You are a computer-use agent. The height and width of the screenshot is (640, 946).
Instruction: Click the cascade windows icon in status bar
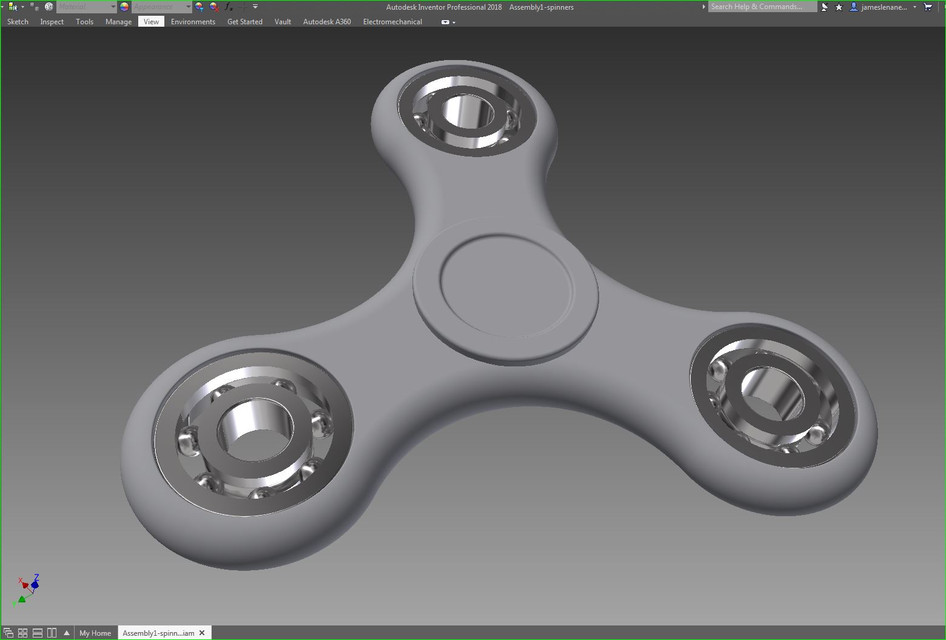coord(8,632)
